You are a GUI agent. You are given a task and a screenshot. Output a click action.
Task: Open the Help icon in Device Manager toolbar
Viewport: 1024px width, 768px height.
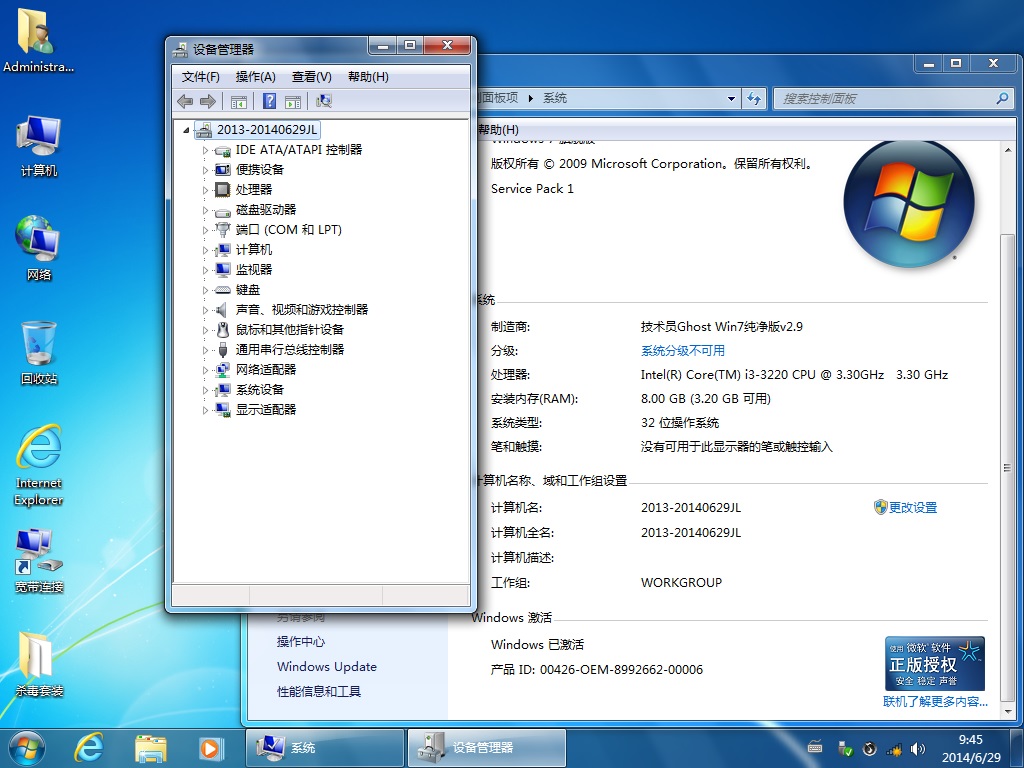269,101
